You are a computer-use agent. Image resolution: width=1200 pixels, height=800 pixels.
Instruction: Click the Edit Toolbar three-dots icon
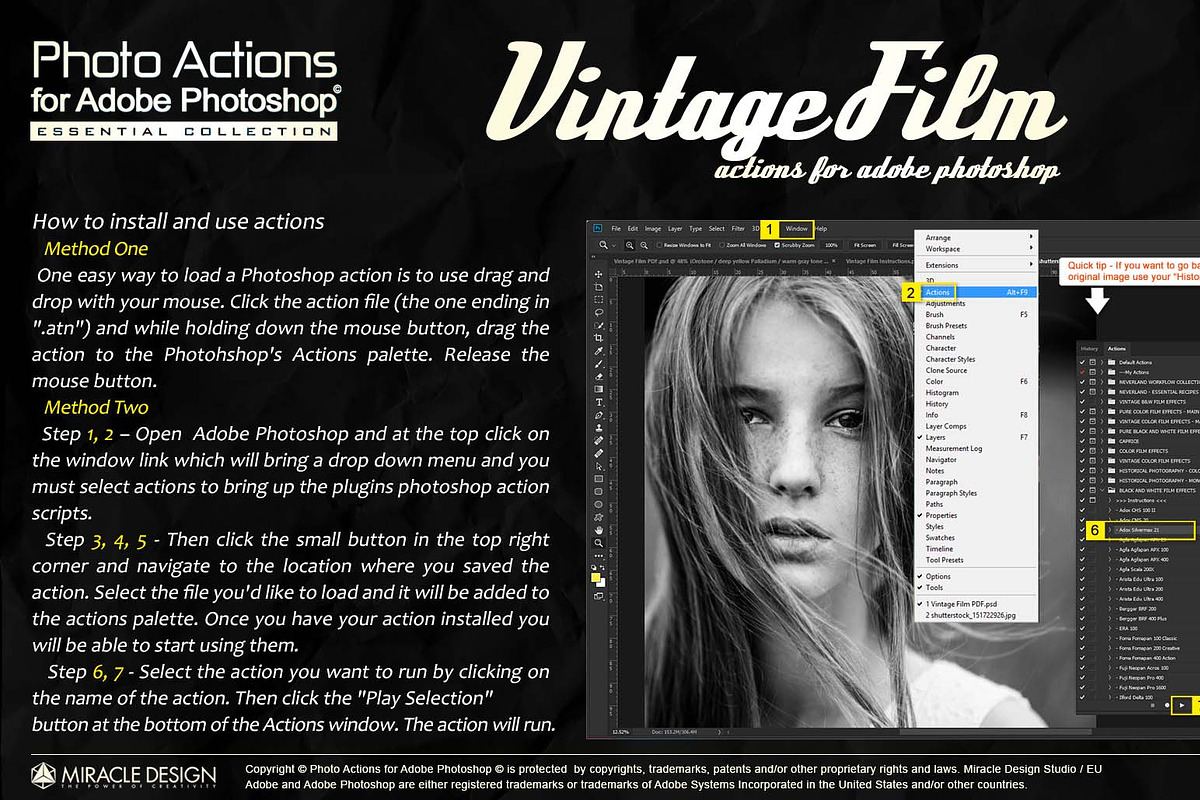tap(599, 556)
